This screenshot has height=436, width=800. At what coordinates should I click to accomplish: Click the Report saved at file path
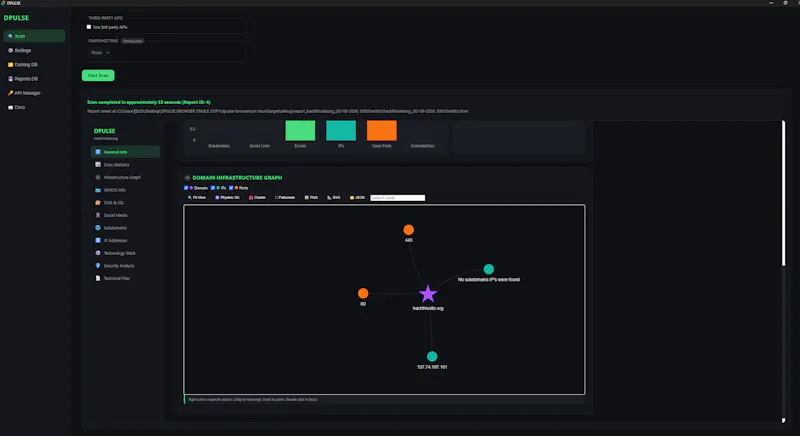pyautogui.click(x=278, y=111)
